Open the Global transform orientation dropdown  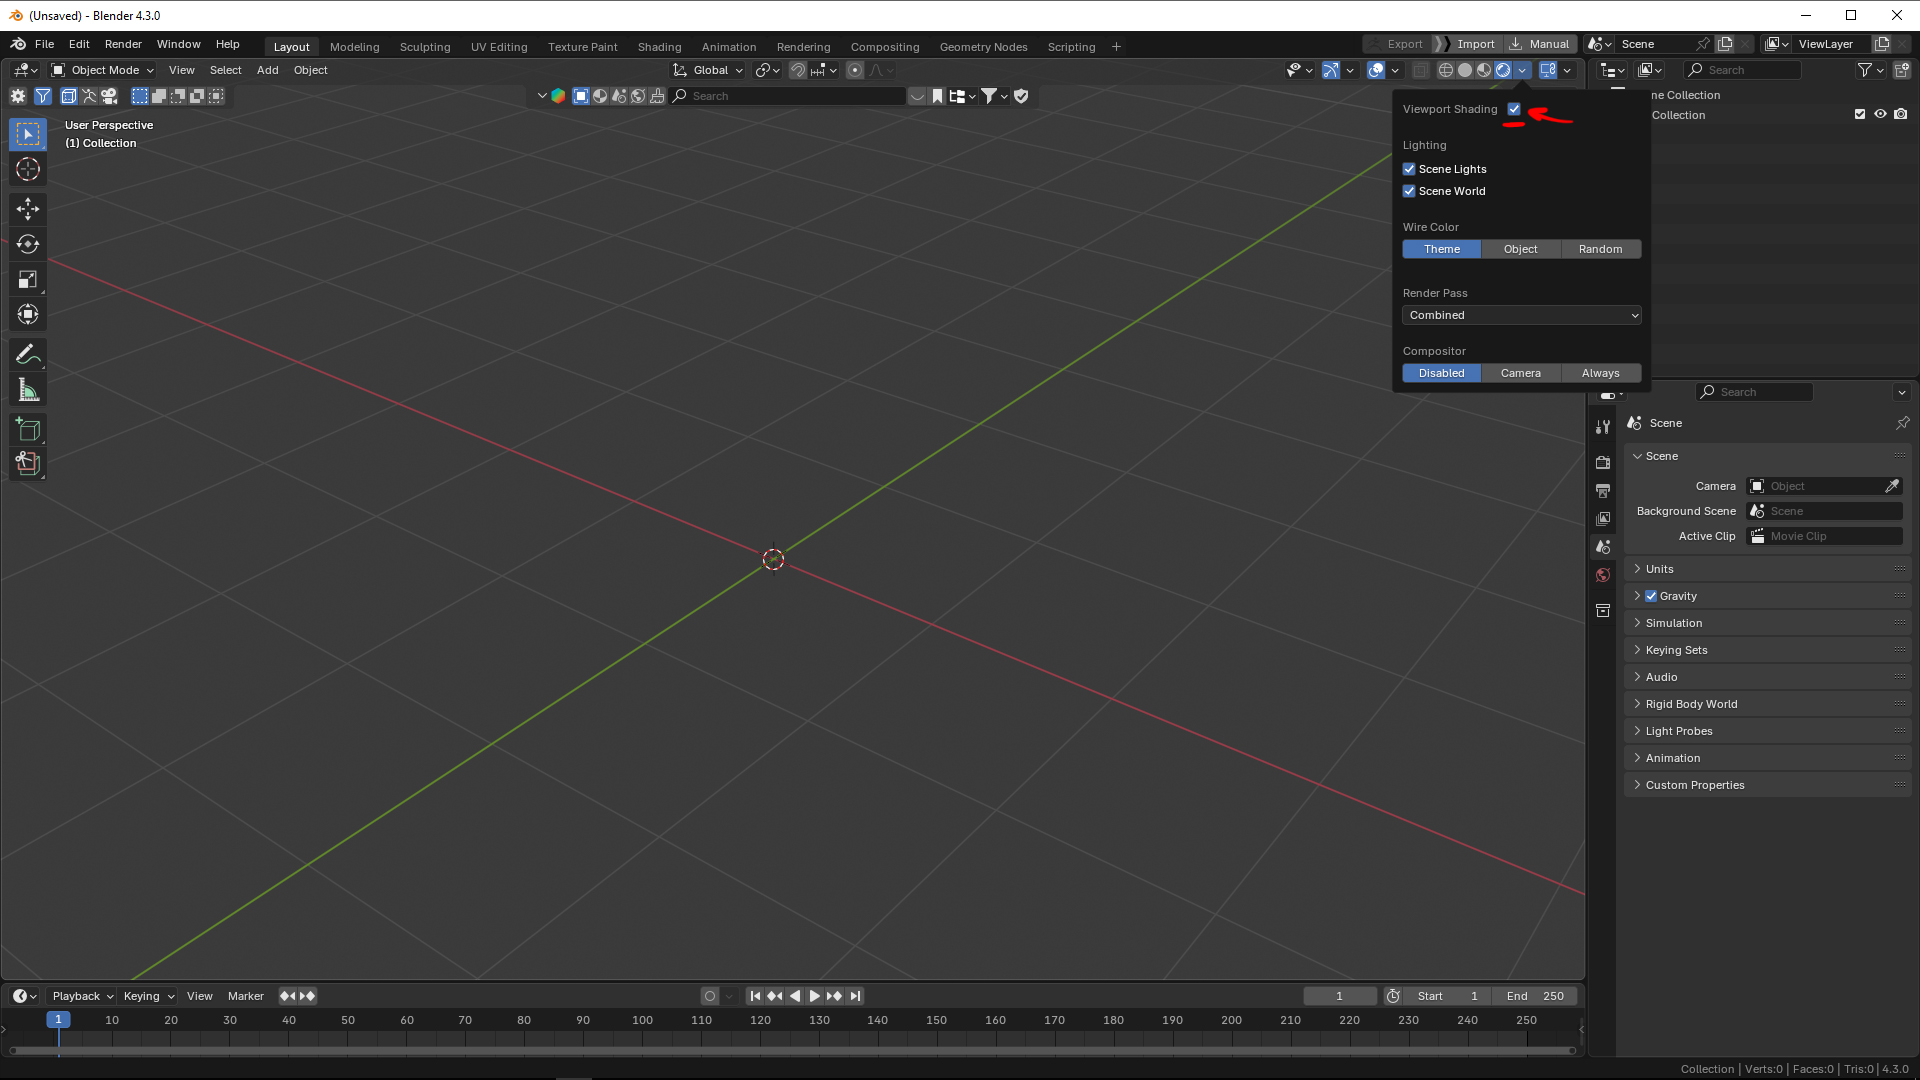[708, 70]
